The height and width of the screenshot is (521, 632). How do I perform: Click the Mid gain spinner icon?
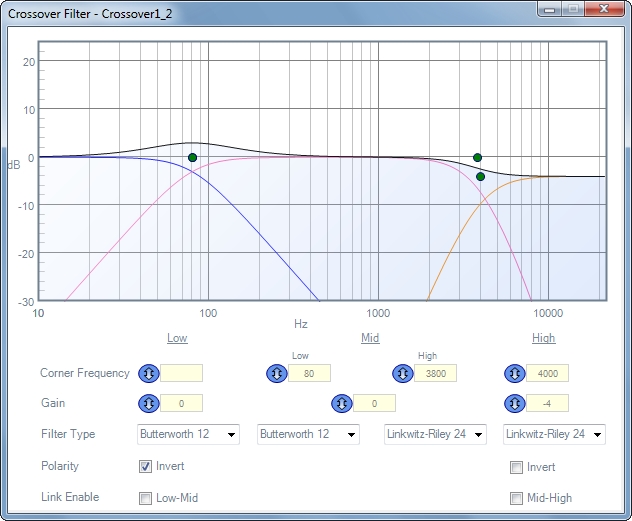[x=341, y=403]
